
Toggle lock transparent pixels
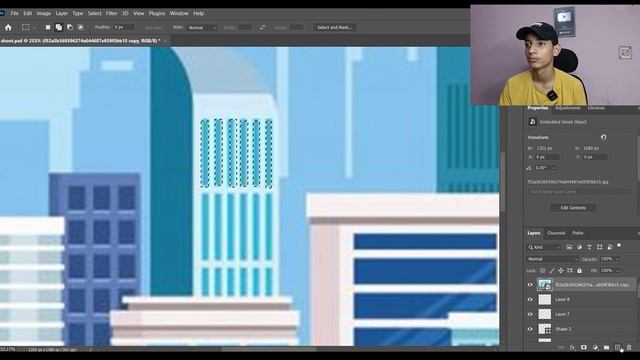(542, 271)
